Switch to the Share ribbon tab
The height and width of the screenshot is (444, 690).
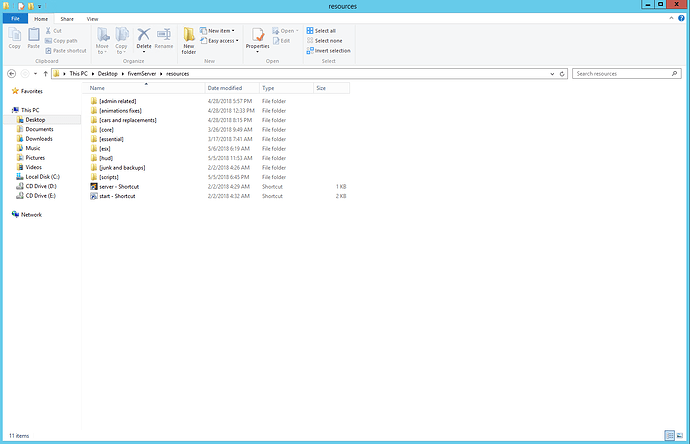67,19
